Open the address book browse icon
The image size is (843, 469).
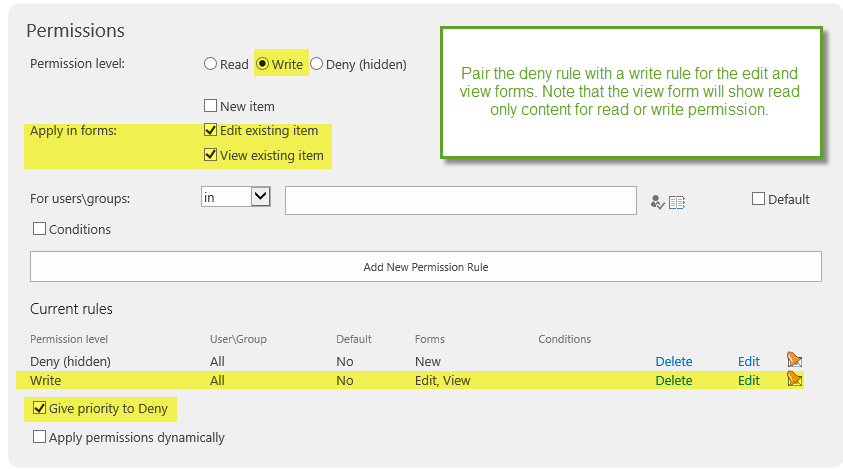coord(677,202)
